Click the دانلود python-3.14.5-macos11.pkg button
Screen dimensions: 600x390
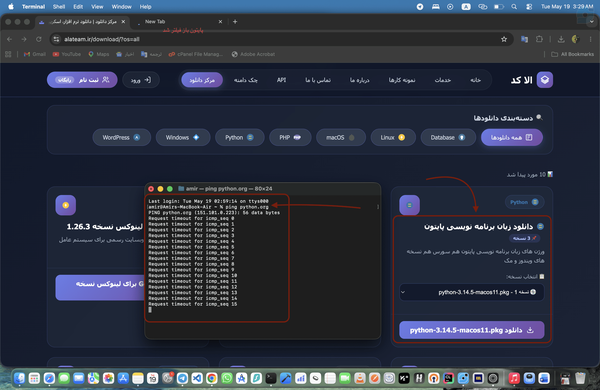(471, 330)
